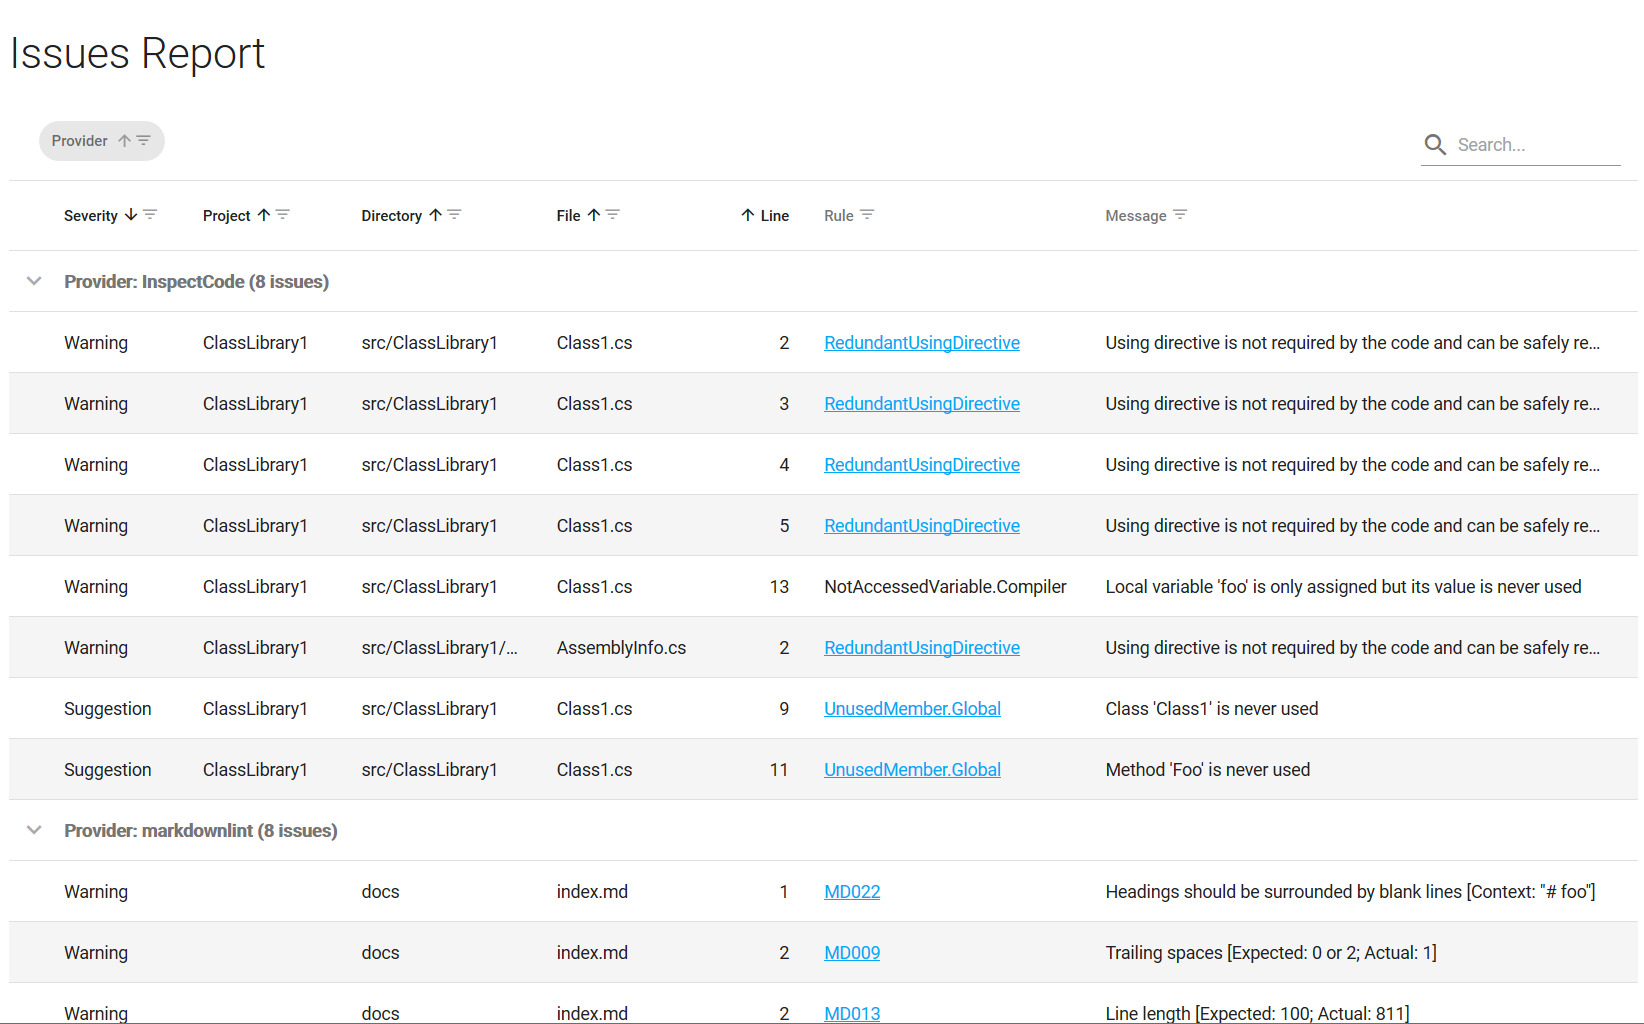Open the Rule column filter icon

(867, 215)
